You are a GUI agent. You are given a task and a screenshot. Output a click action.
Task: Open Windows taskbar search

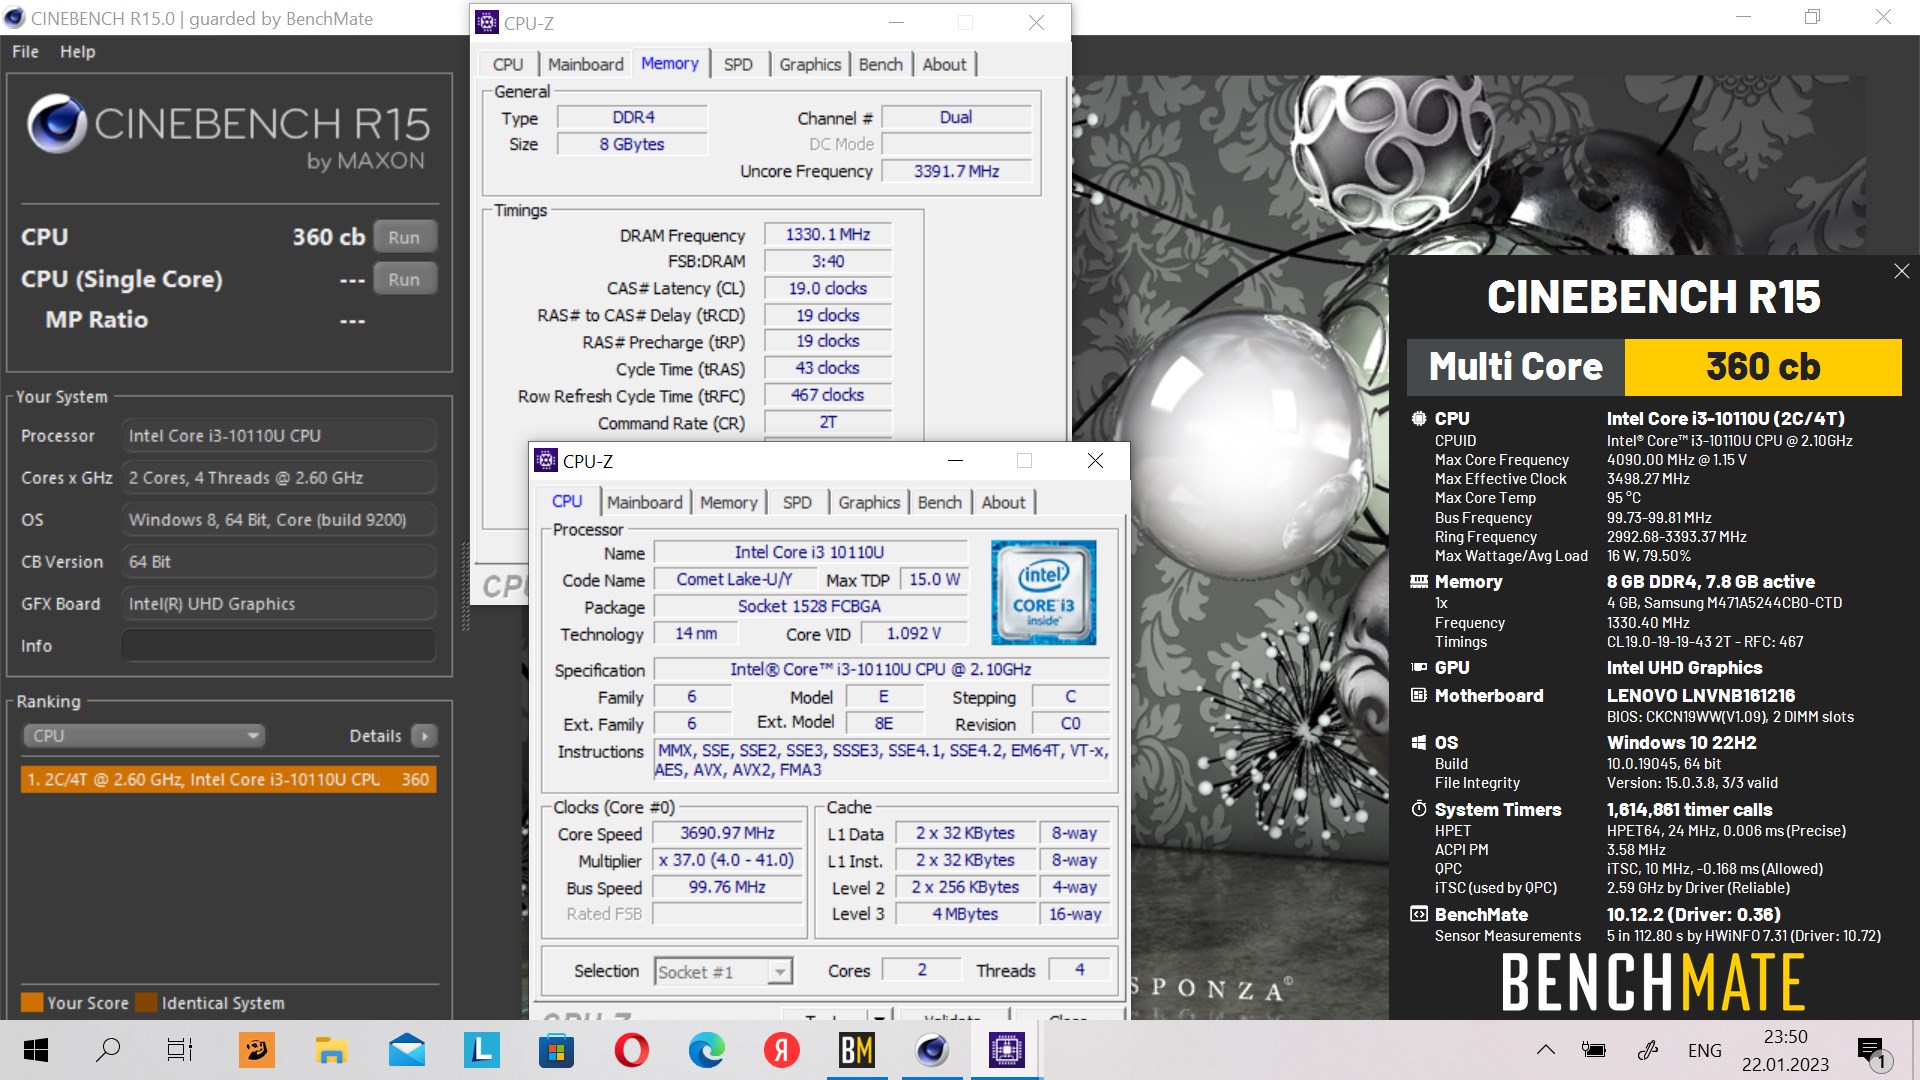[108, 1050]
